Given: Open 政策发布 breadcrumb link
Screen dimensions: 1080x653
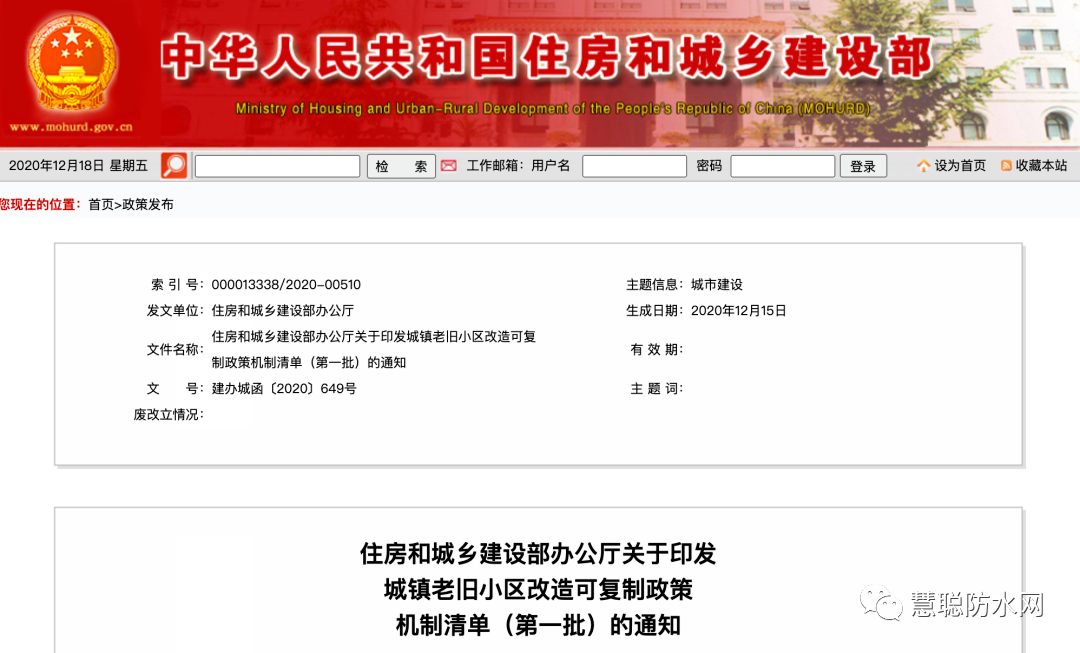Looking at the screenshot, I should (x=147, y=205).
